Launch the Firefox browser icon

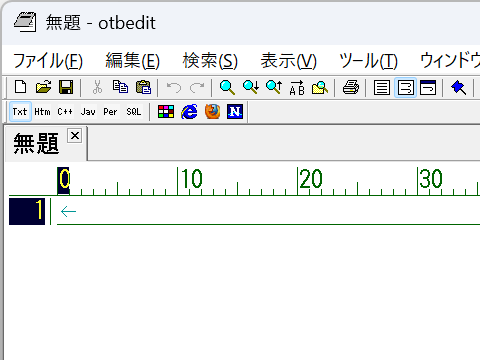click(212, 112)
